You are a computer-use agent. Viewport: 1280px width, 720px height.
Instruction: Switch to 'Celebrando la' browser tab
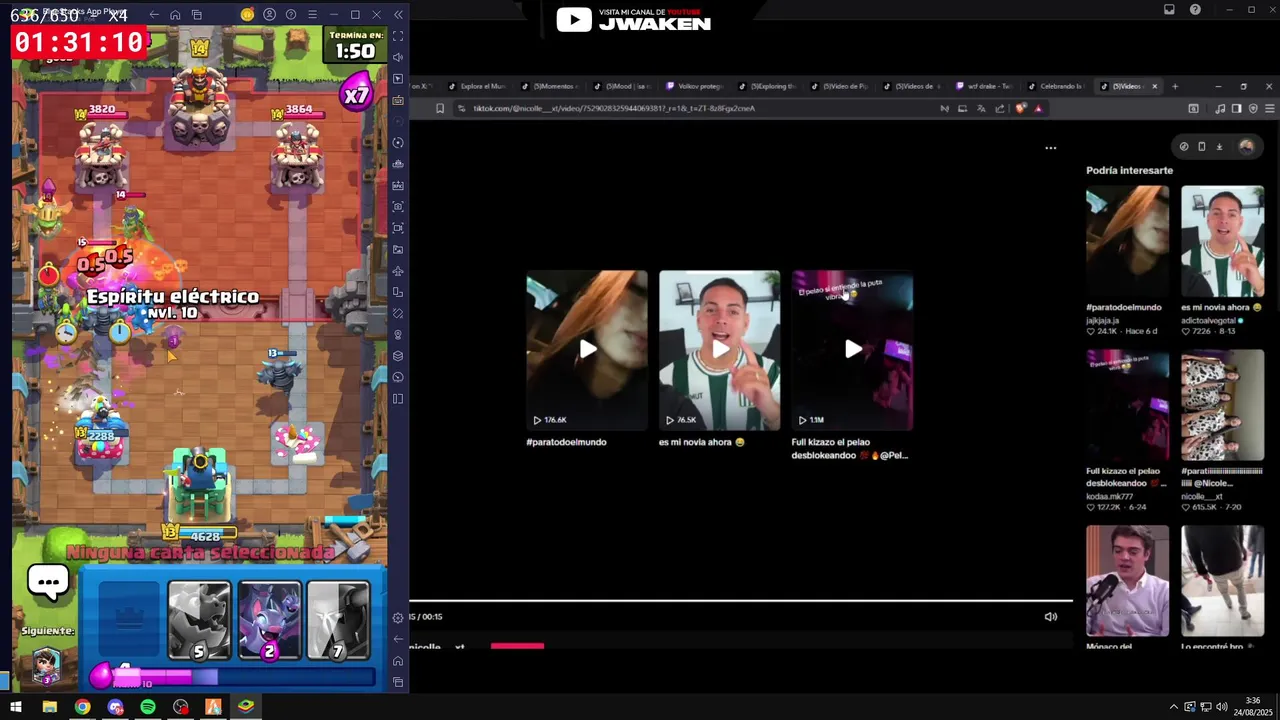coord(1057,86)
